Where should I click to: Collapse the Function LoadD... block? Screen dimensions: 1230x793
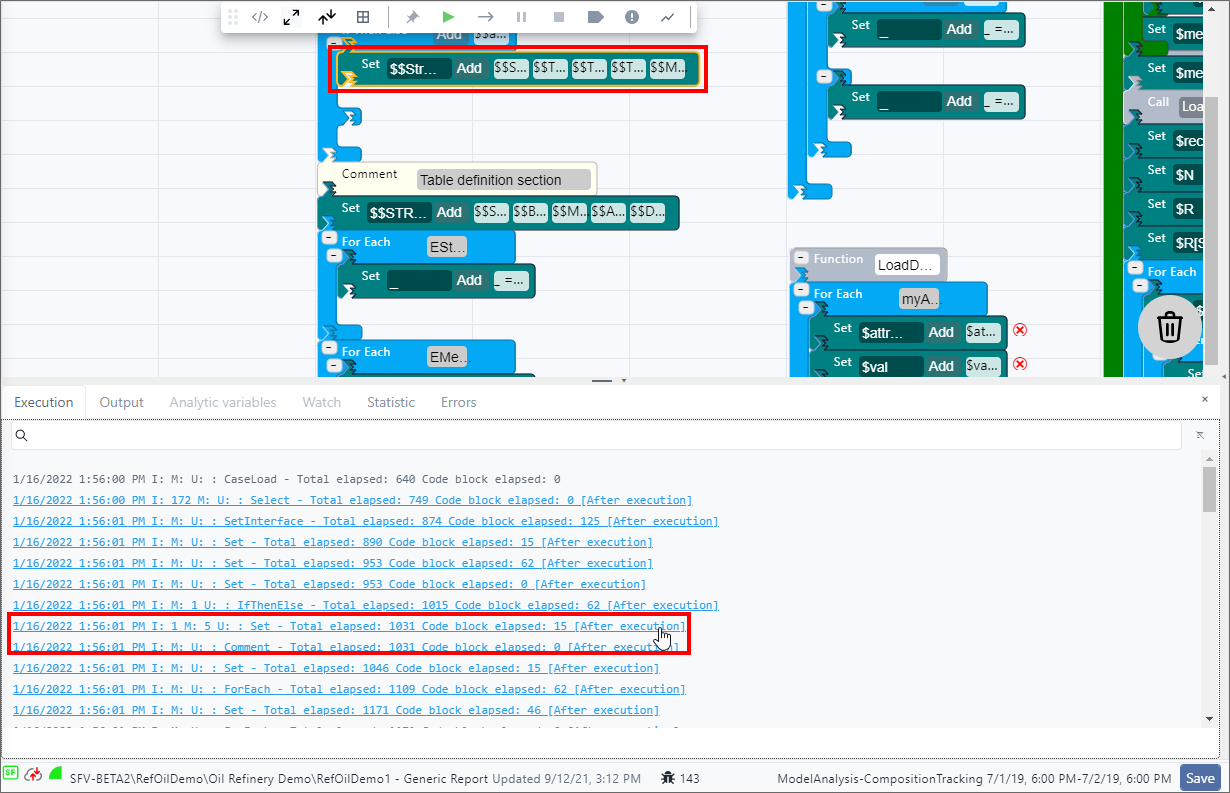pos(801,258)
